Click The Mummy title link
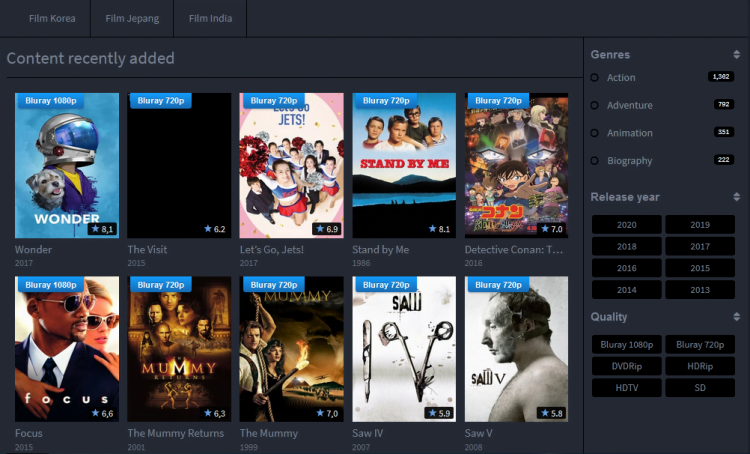This screenshot has width=750, height=454. (269, 433)
